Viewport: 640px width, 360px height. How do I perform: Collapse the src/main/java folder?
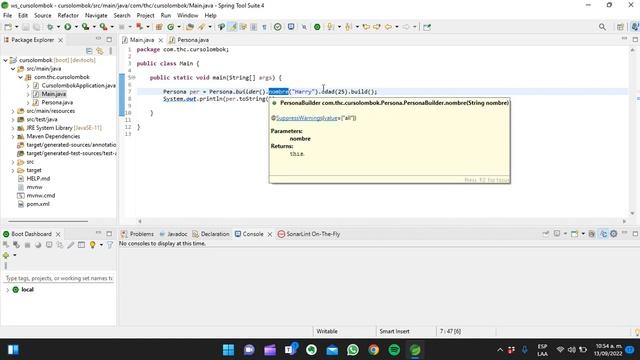pyautogui.click(x=13, y=69)
